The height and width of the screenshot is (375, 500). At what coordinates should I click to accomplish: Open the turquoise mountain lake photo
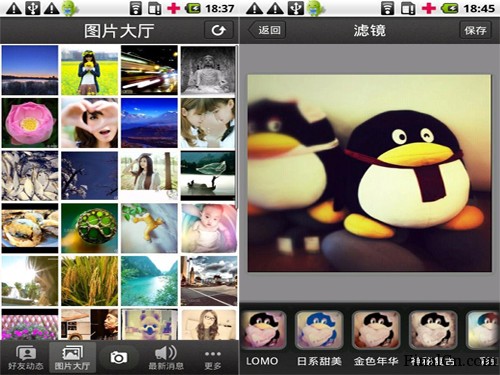(149, 281)
